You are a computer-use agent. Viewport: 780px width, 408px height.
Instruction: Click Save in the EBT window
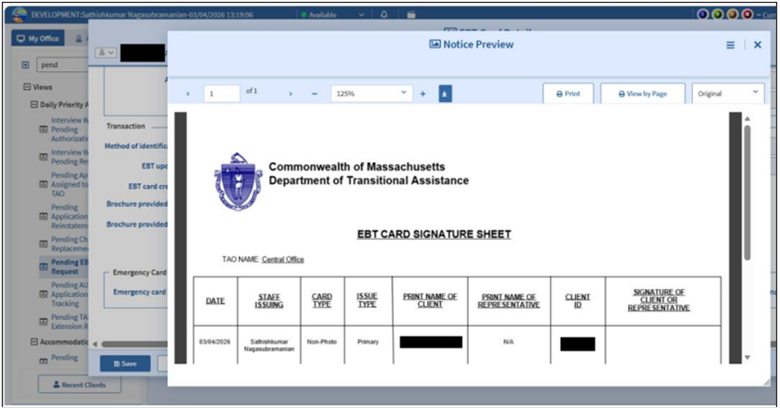[125, 364]
